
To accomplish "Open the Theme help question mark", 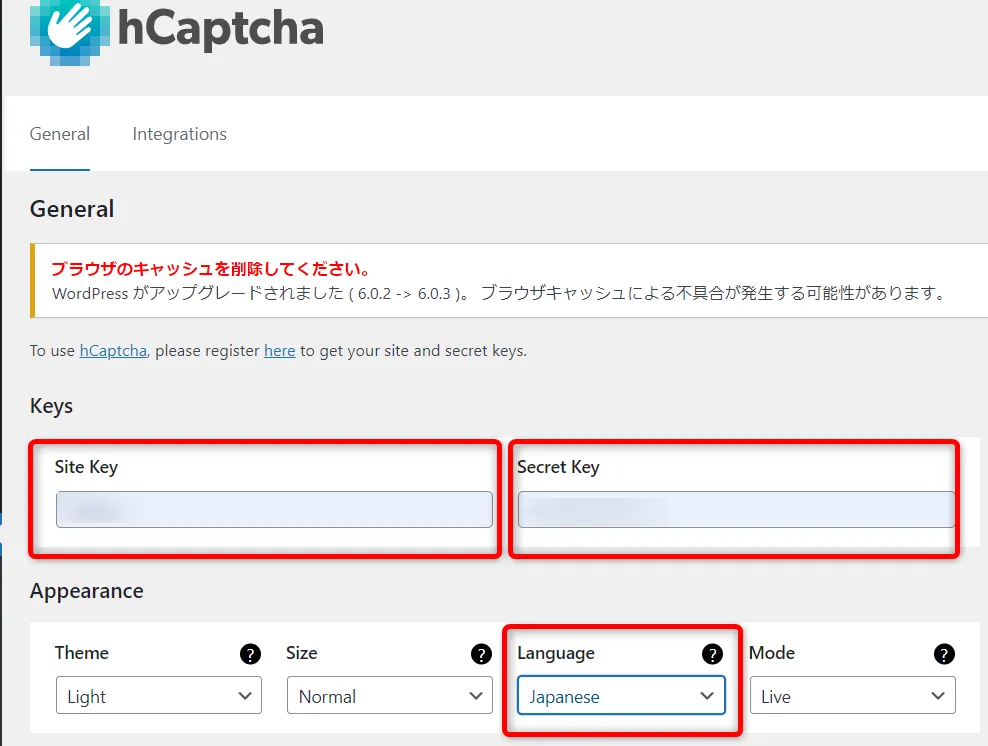I will (x=250, y=654).
